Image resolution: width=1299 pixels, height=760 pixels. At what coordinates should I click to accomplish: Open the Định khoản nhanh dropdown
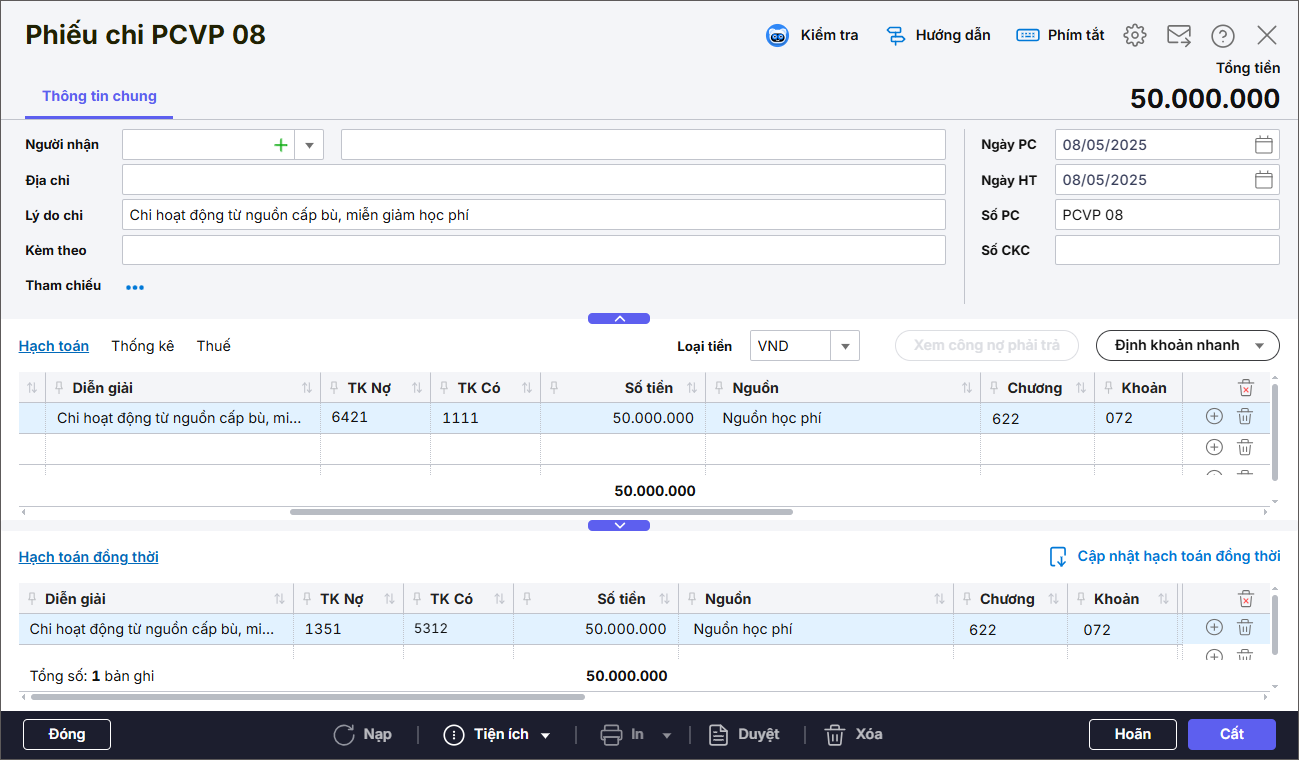[1188, 346]
